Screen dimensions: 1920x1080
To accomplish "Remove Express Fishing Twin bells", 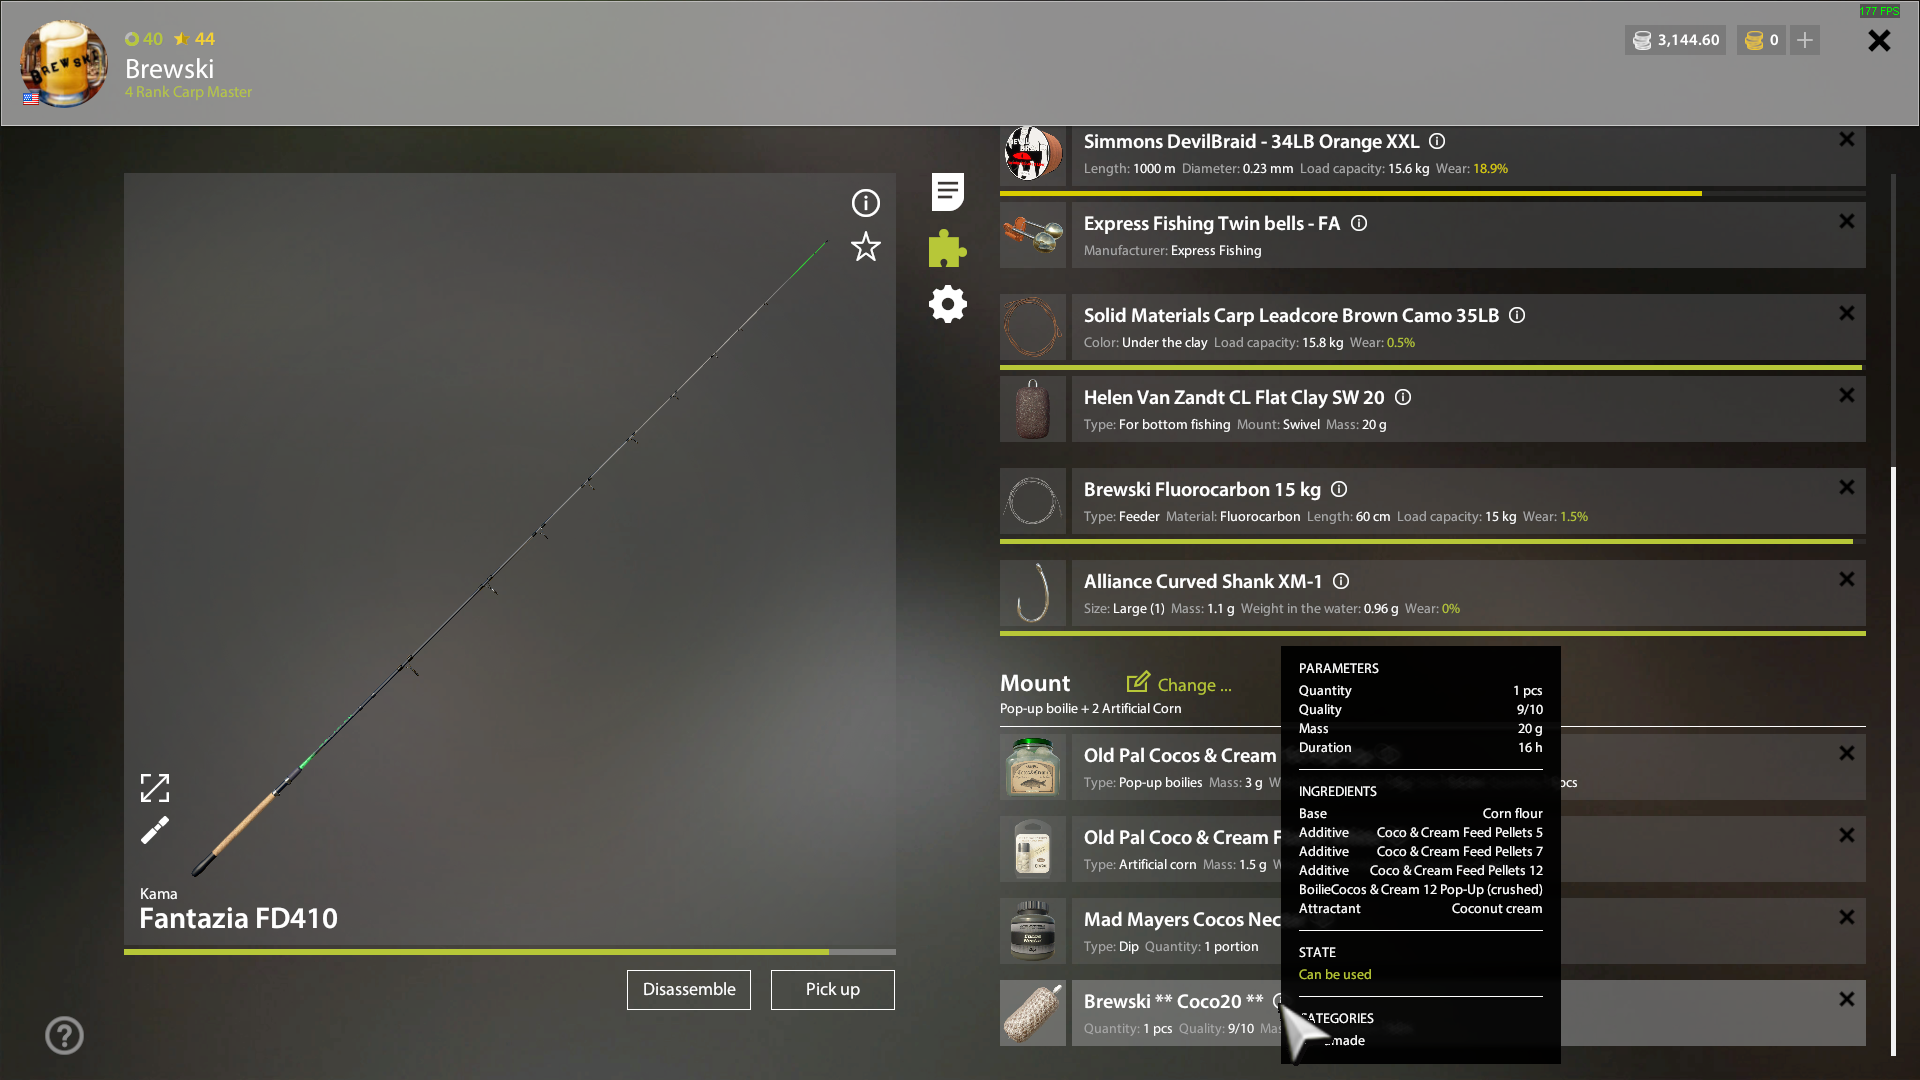I will [1846, 222].
